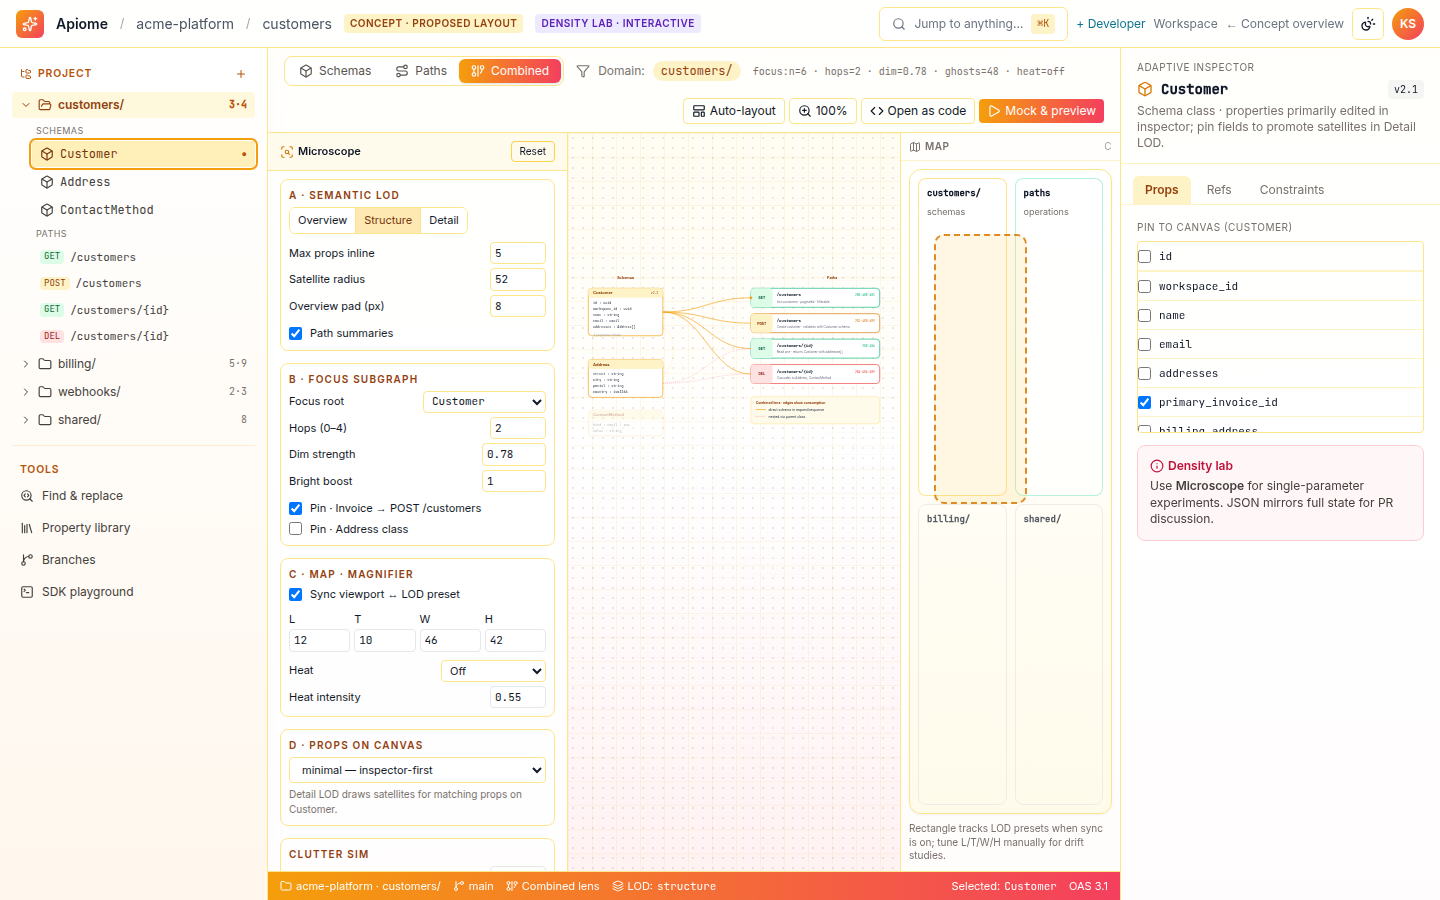Switch to the Paths view tab
Image resolution: width=1440 pixels, height=900 pixels.
421,71
